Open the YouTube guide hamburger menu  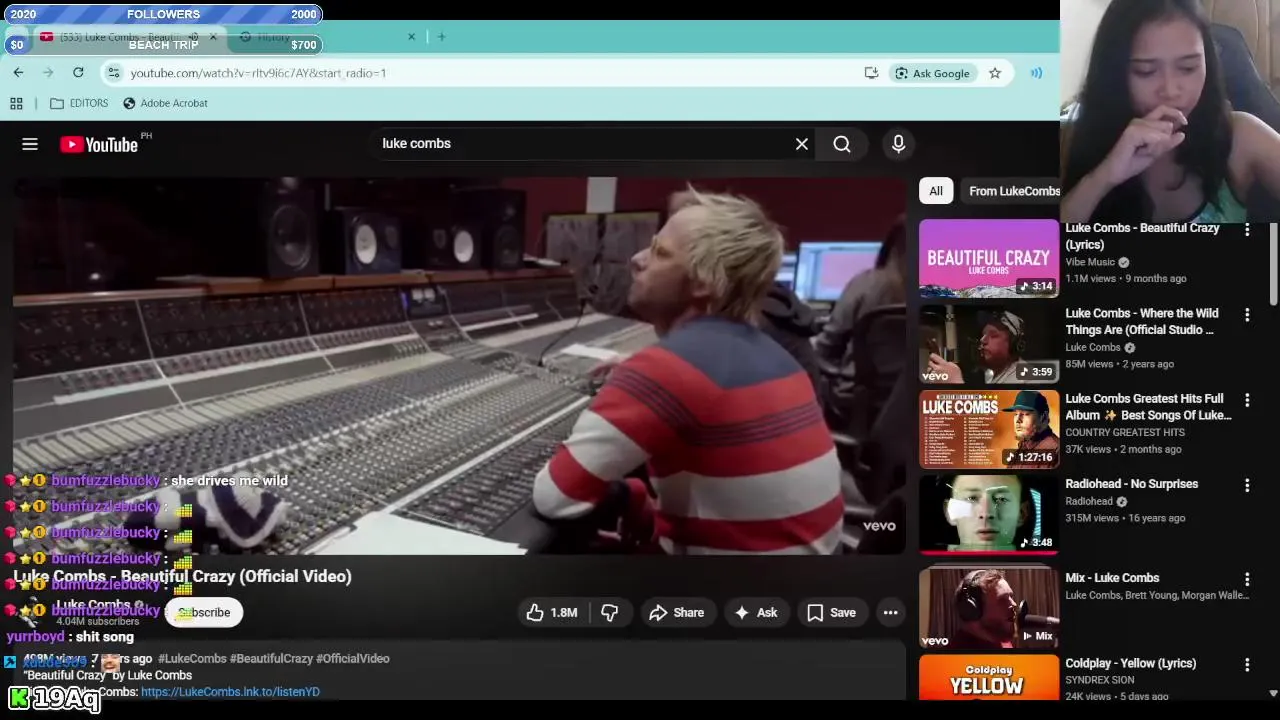click(30, 144)
